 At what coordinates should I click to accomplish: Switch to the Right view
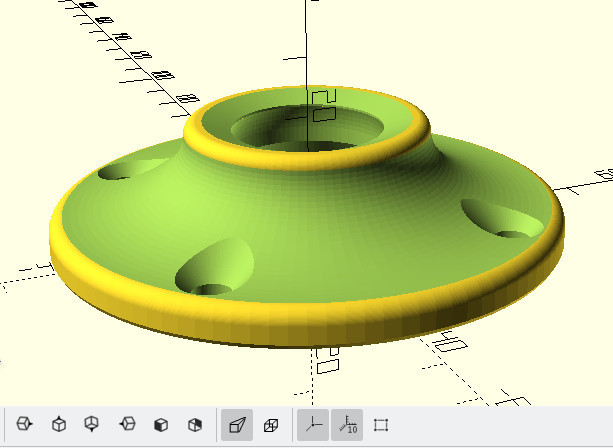pyautogui.click(x=25, y=425)
